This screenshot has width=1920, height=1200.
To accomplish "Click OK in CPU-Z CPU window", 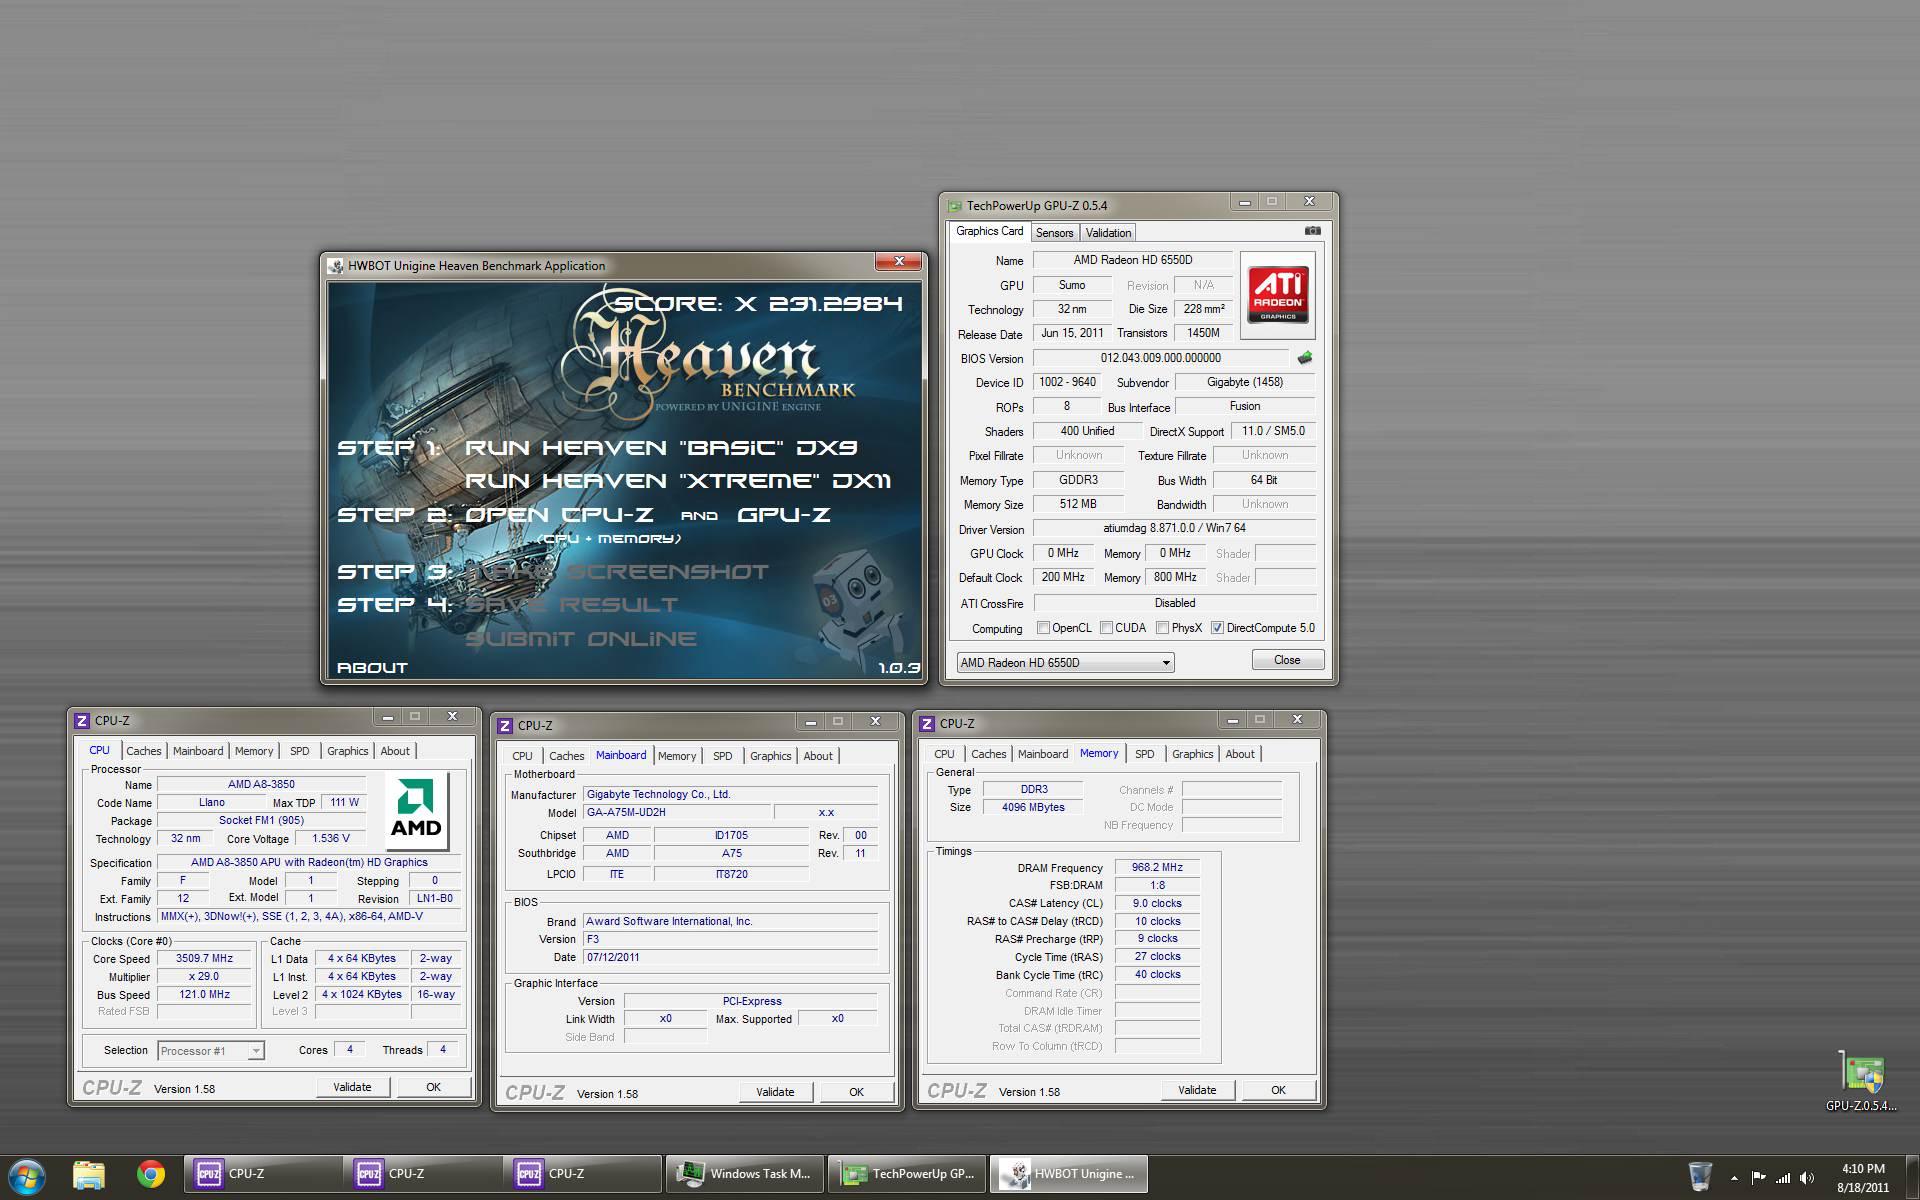I will click(433, 1087).
